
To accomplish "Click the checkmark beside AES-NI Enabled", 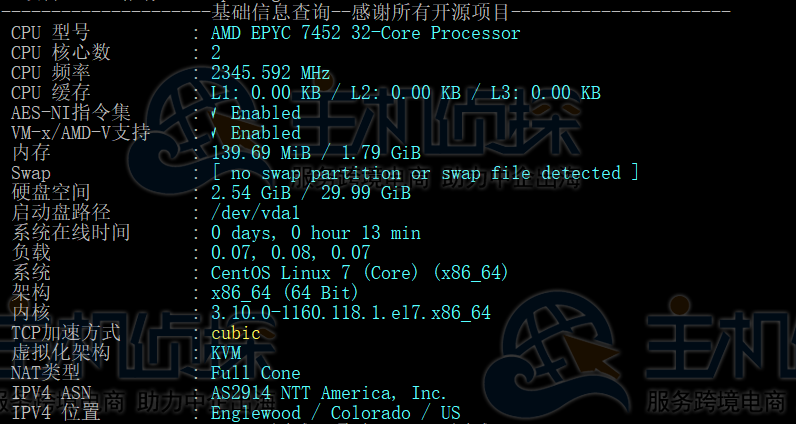I will pos(215,113).
